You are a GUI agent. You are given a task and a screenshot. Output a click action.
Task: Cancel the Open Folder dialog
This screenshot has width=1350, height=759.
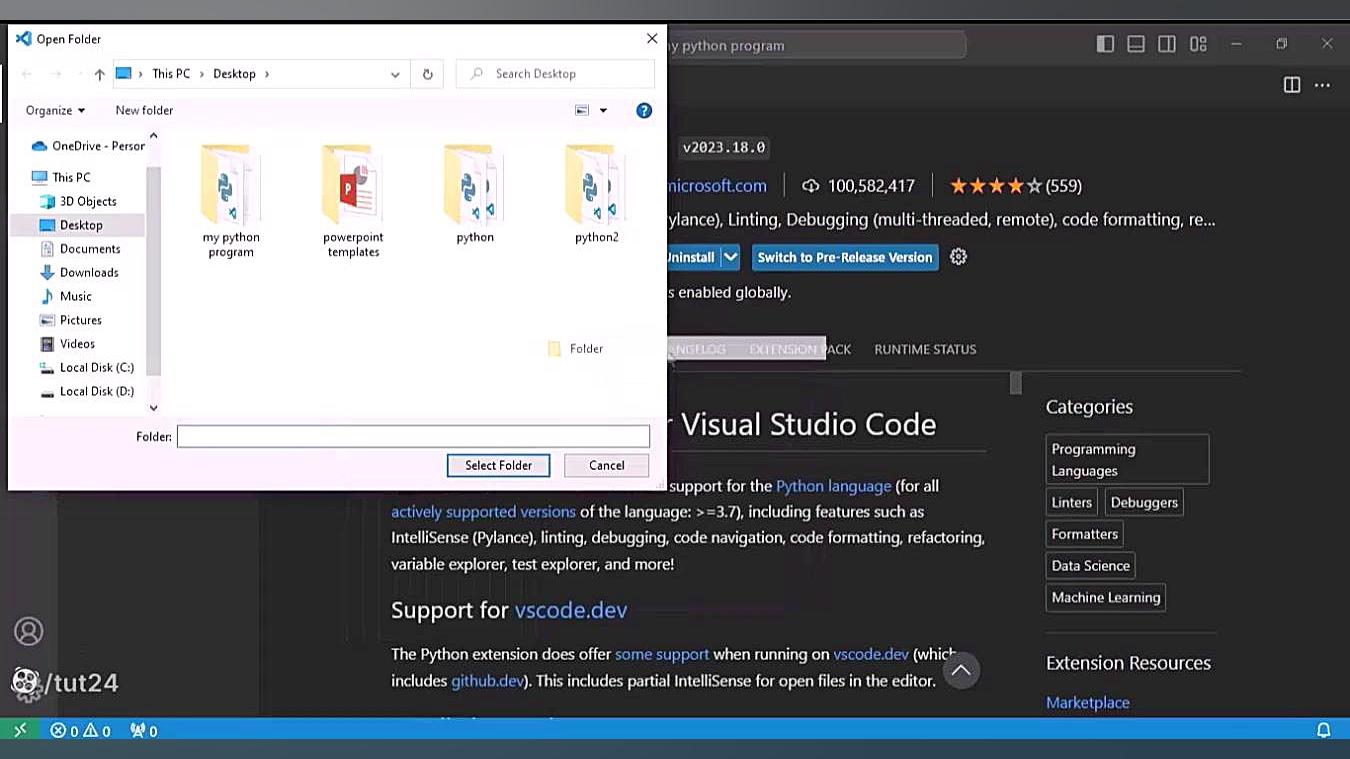[606, 465]
